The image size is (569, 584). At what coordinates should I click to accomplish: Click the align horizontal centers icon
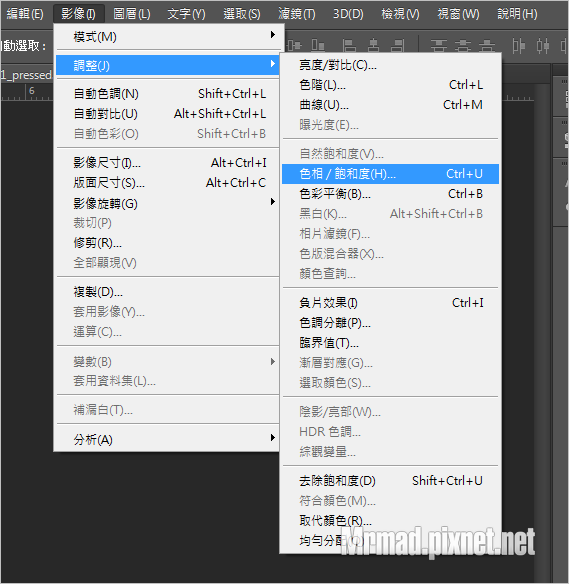373,45
